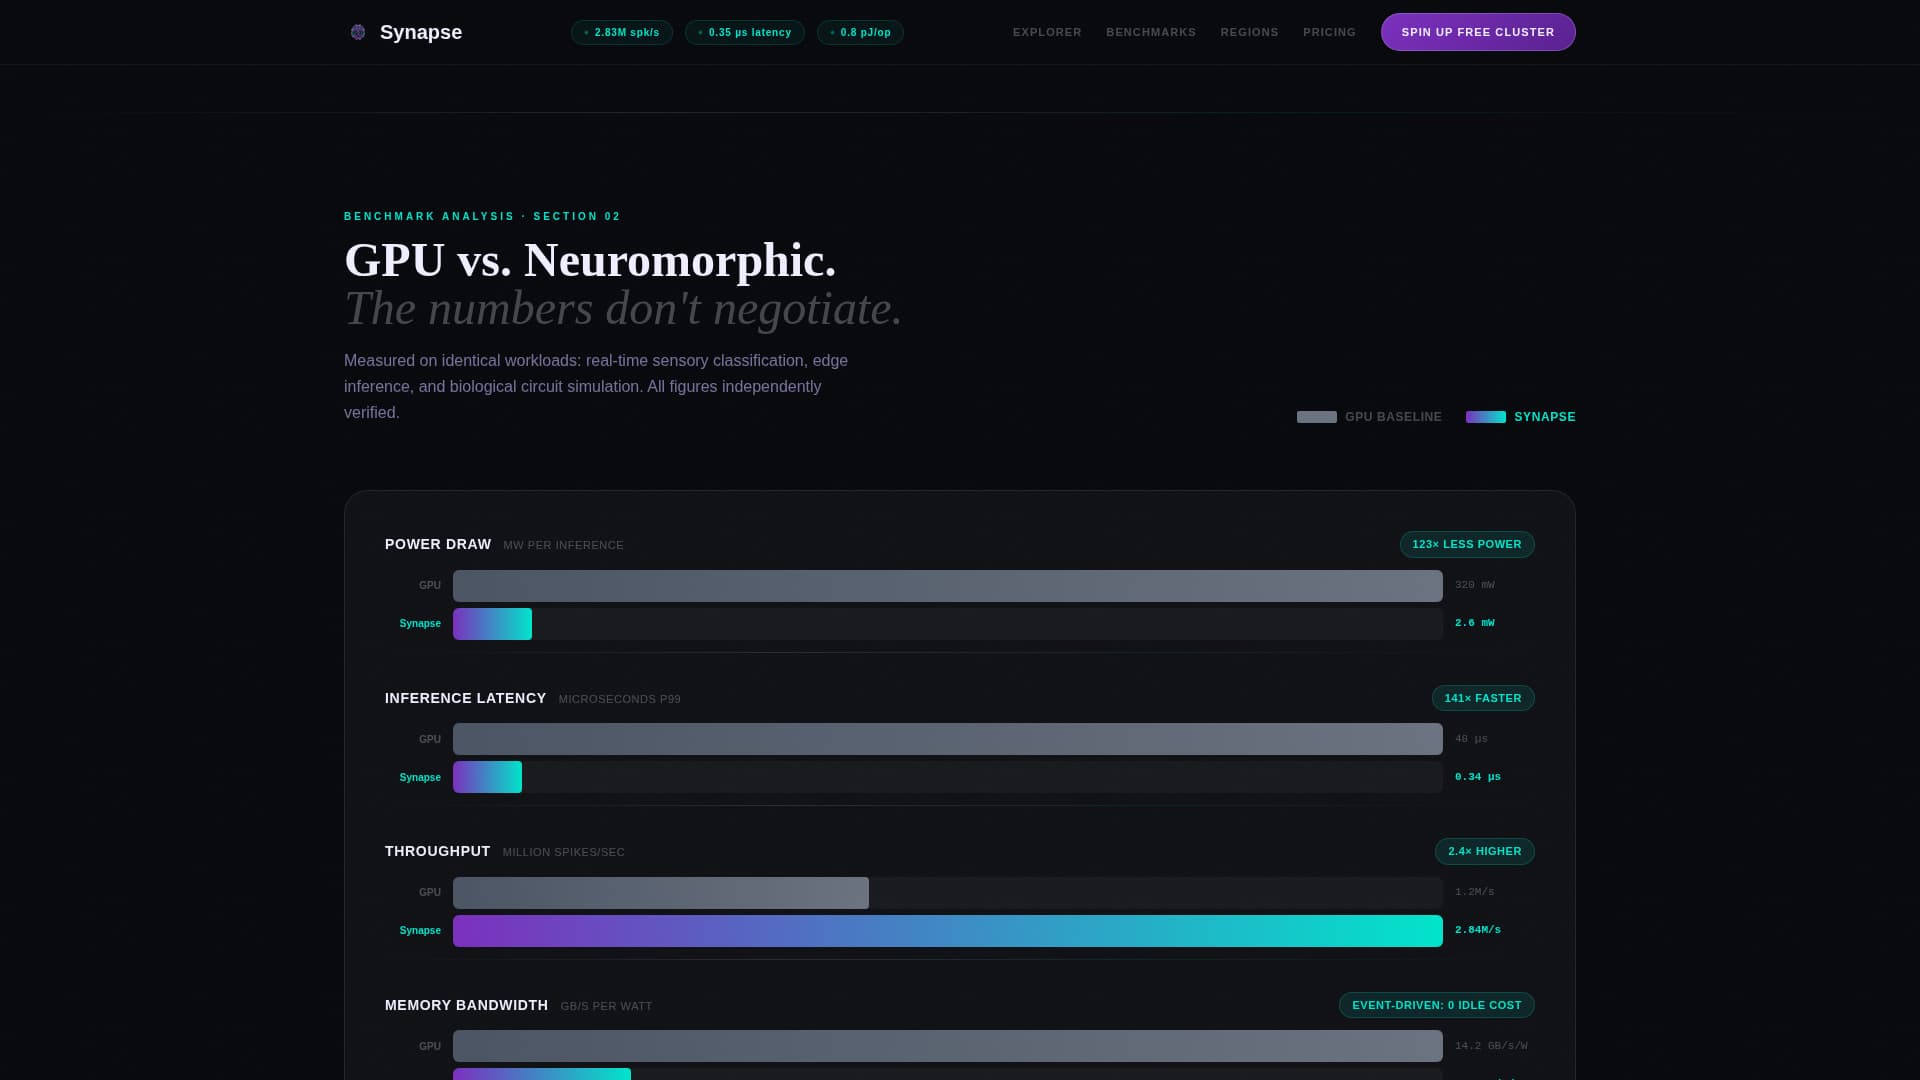Image resolution: width=1920 pixels, height=1080 pixels.
Task: Click SPIN UP FREE CLUSTER button
Action: click(1477, 32)
